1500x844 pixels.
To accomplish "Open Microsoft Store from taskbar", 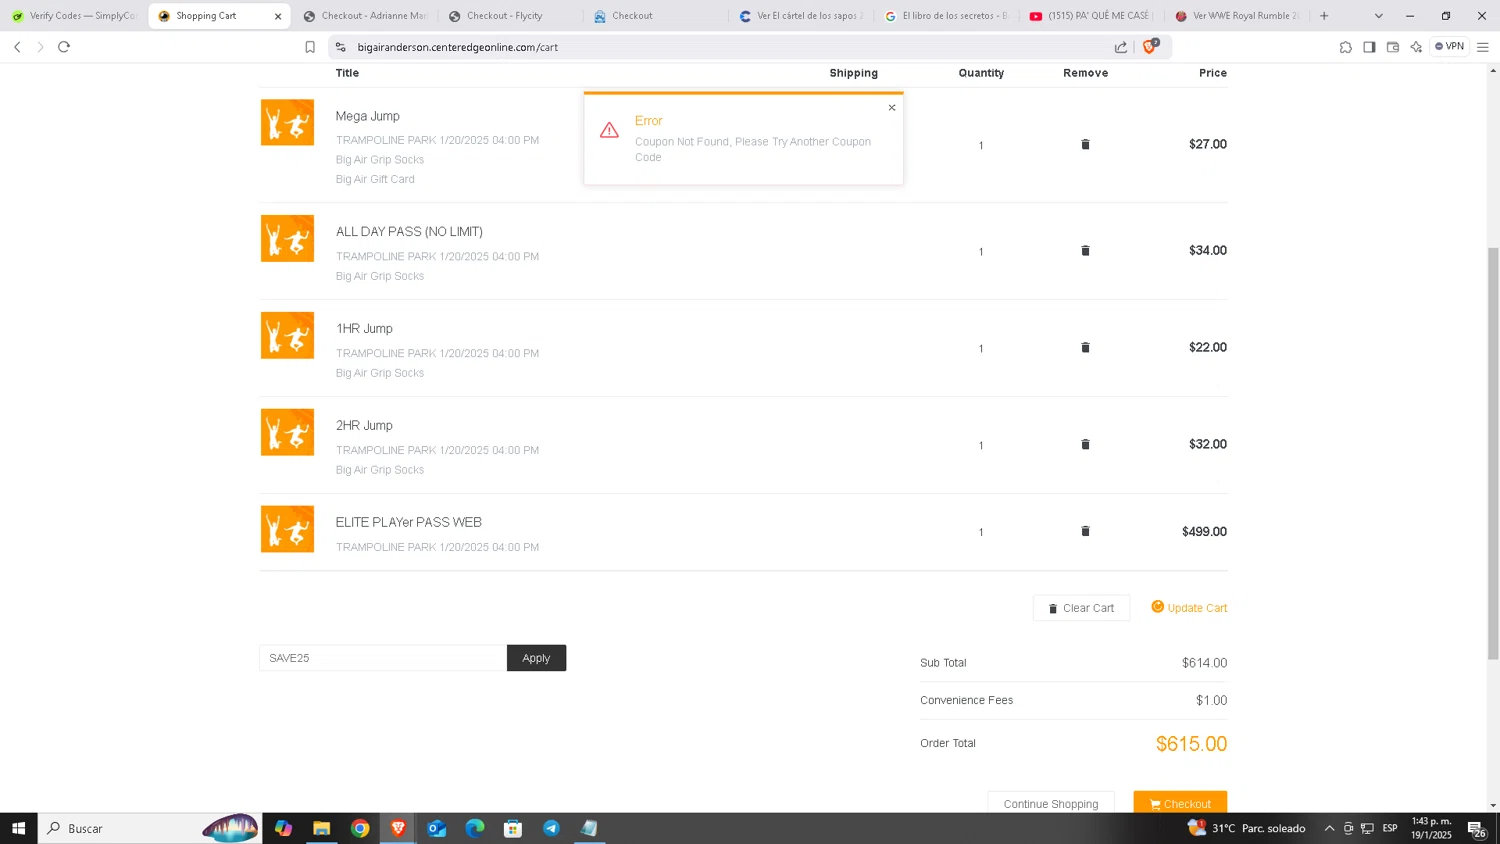I will pyautogui.click(x=513, y=828).
